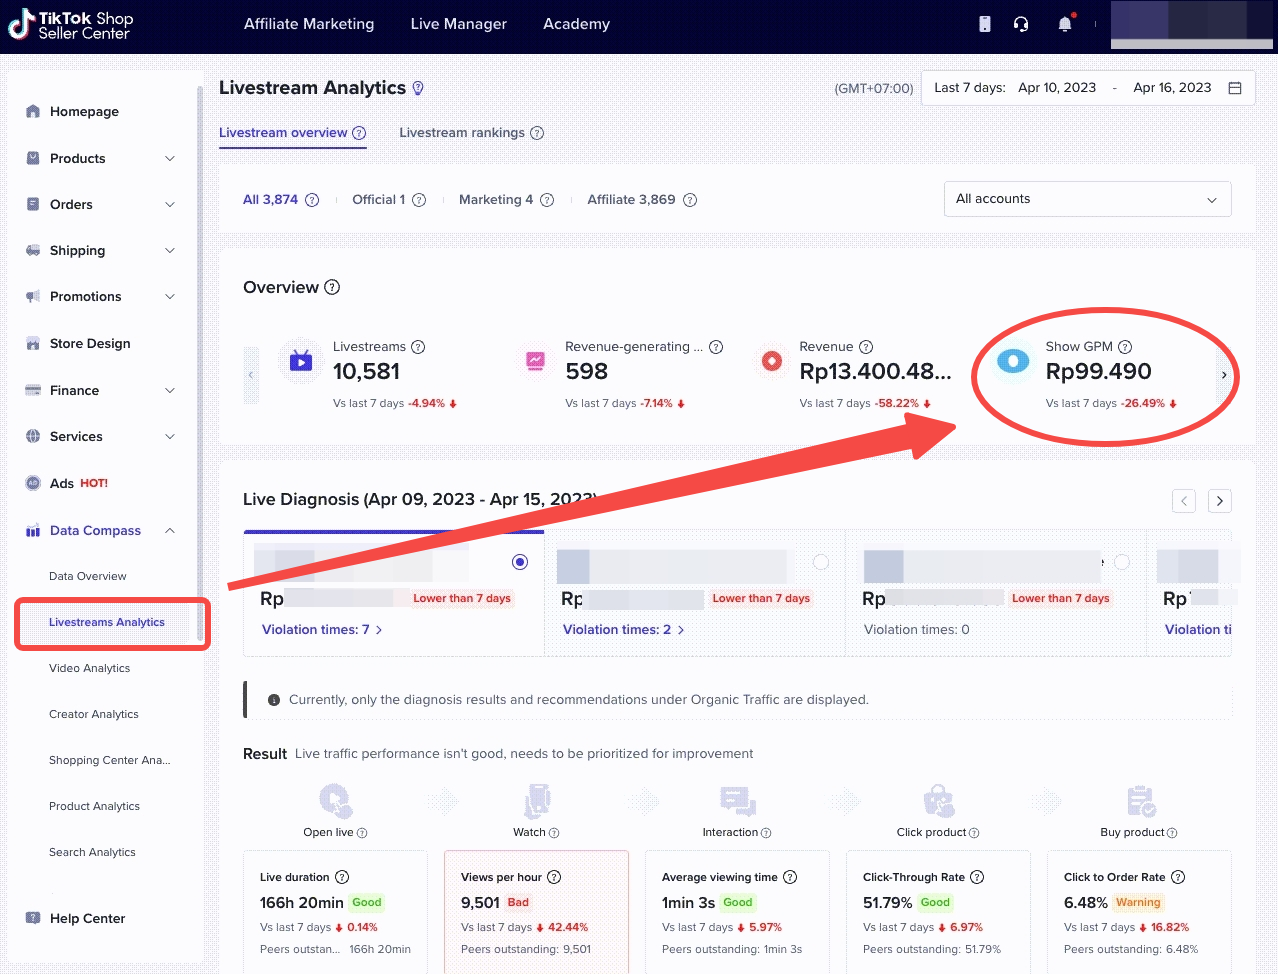Select the second Live Diagnosis card radio
The height and width of the screenshot is (974, 1278).
point(821,562)
